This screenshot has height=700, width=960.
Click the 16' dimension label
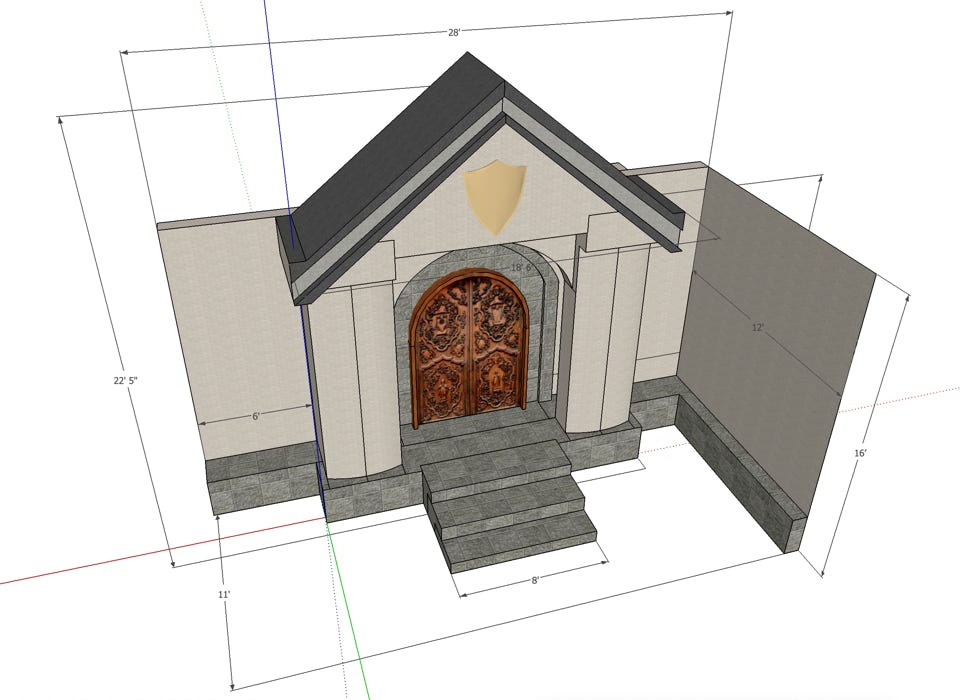[860, 453]
